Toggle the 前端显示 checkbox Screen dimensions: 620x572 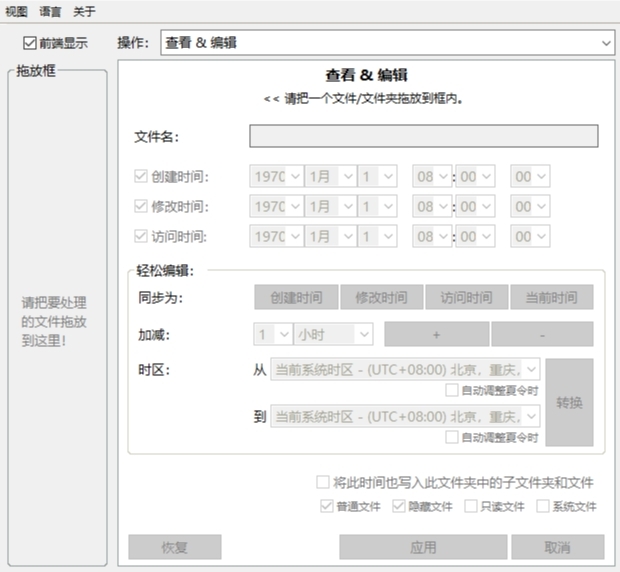(x=30, y=43)
